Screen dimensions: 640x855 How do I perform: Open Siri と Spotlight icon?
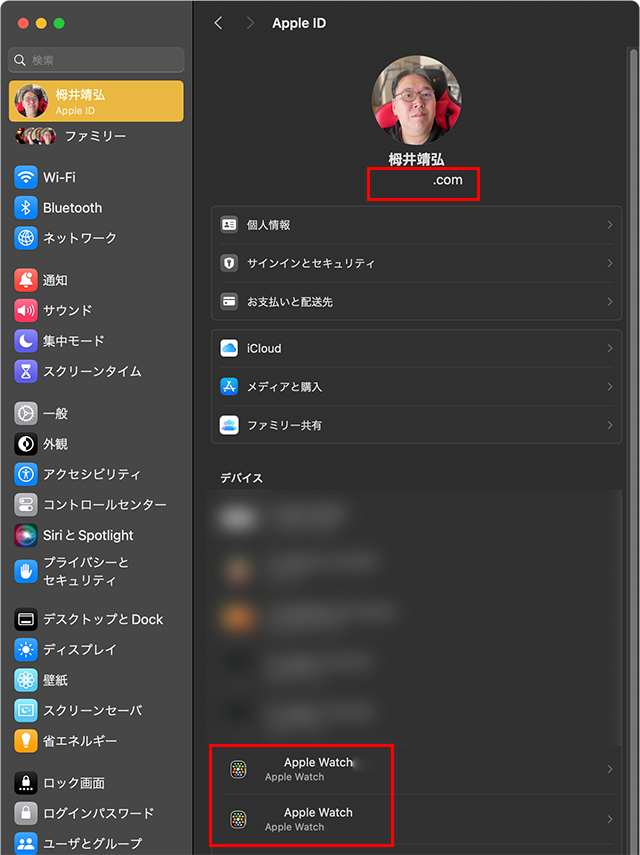(26, 535)
